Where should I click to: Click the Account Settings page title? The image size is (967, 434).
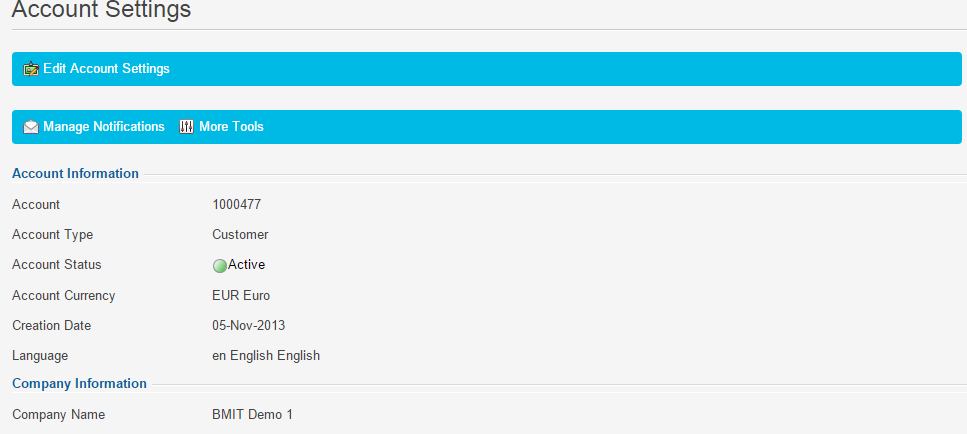click(101, 9)
